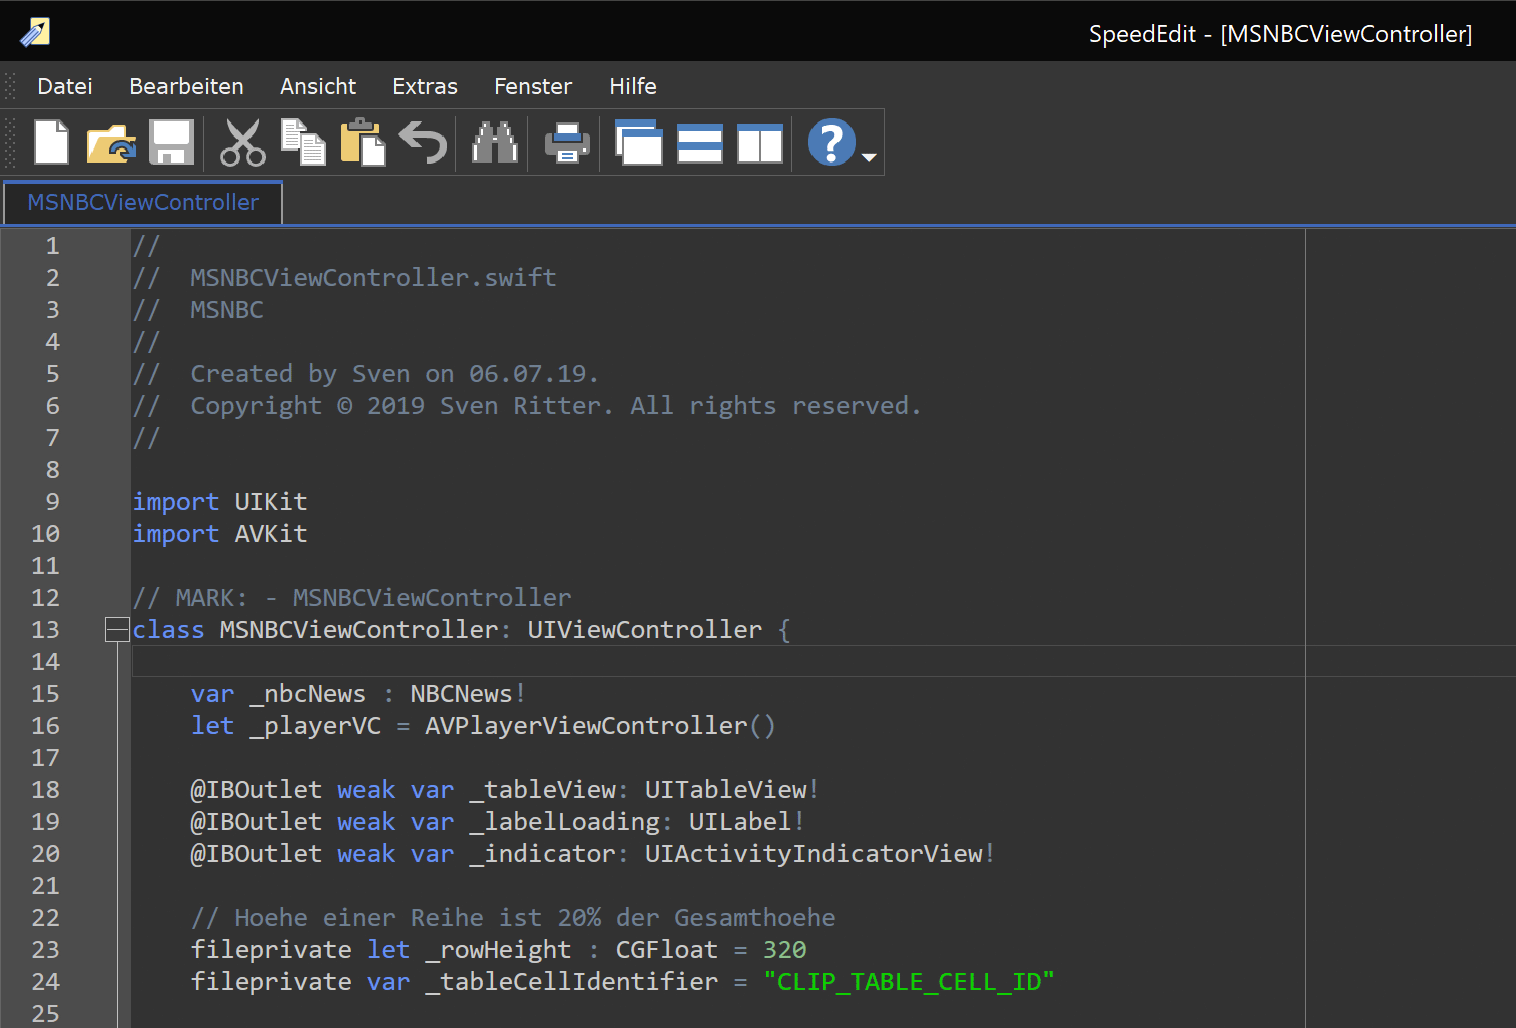Tile windows horizontally icon
The image size is (1516, 1028).
pos(700,142)
